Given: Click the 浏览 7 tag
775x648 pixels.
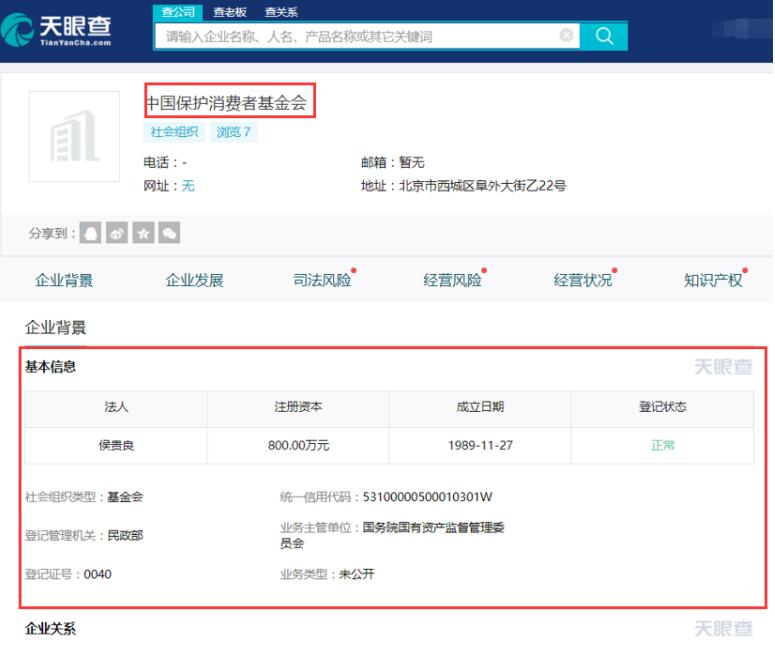Looking at the screenshot, I should (x=233, y=132).
